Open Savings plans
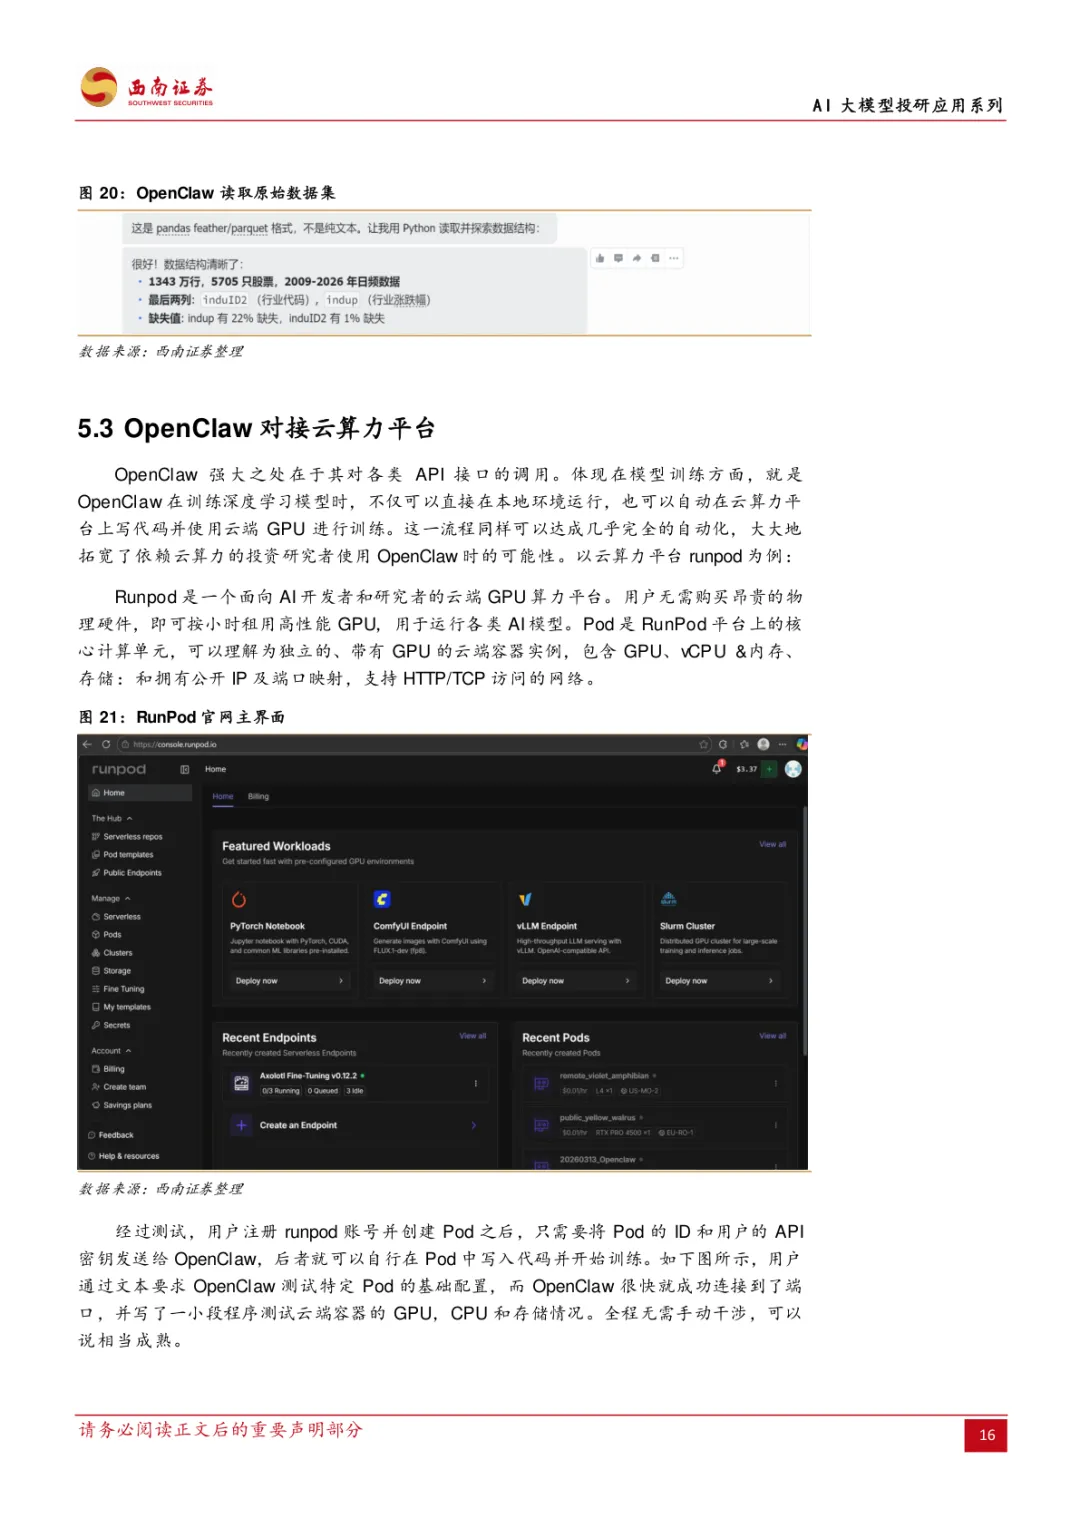The height and width of the screenshot is (1528, 1080). 122,1104
